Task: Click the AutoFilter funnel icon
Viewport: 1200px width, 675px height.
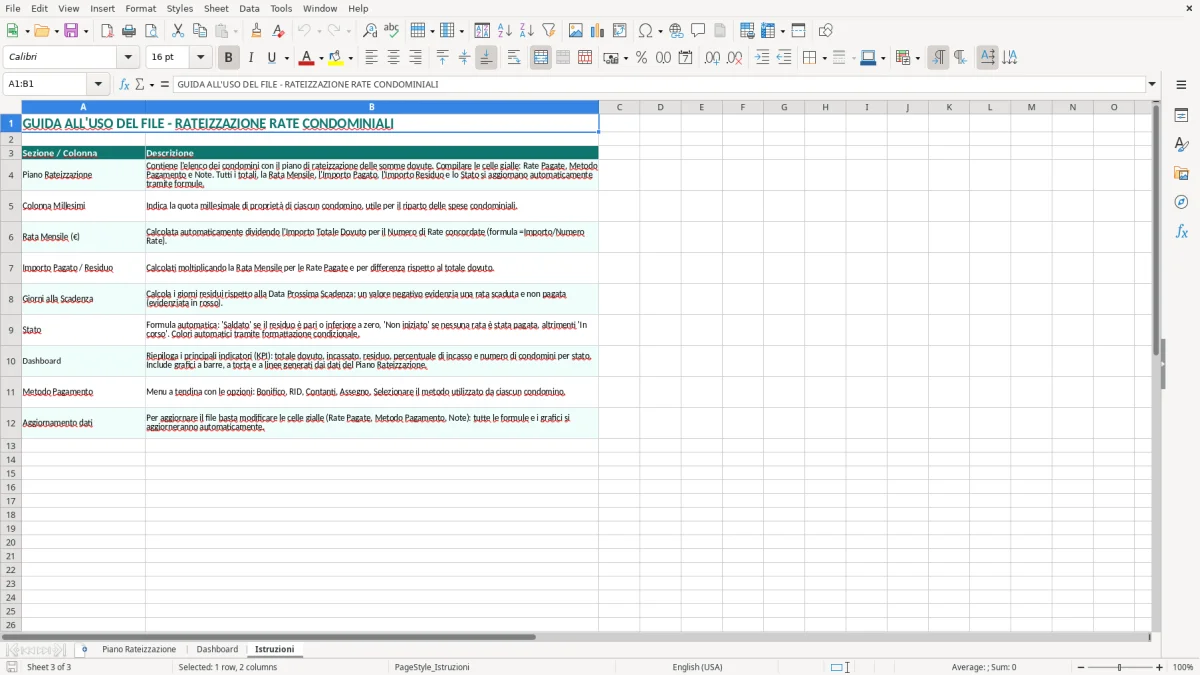Action: (x=549, y=31)
